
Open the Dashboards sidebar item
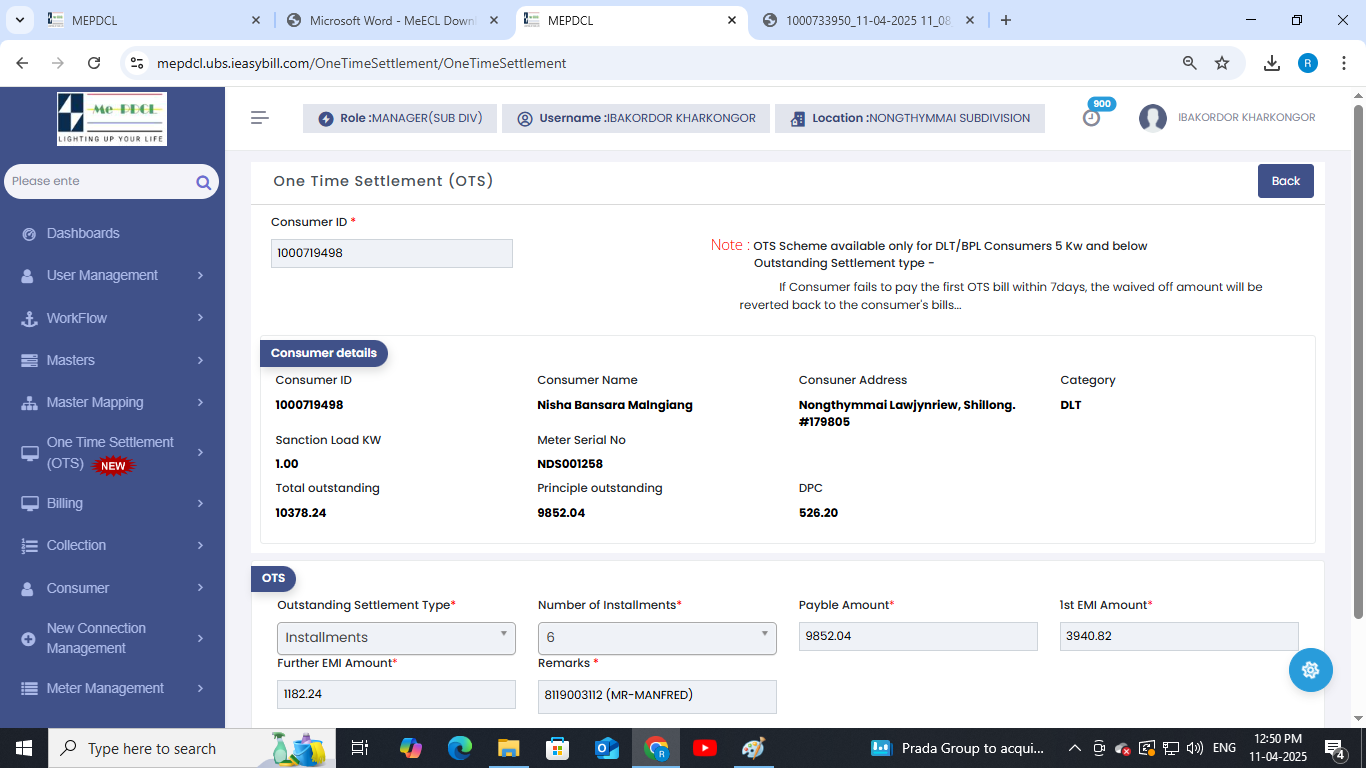[x=112, y=233]
